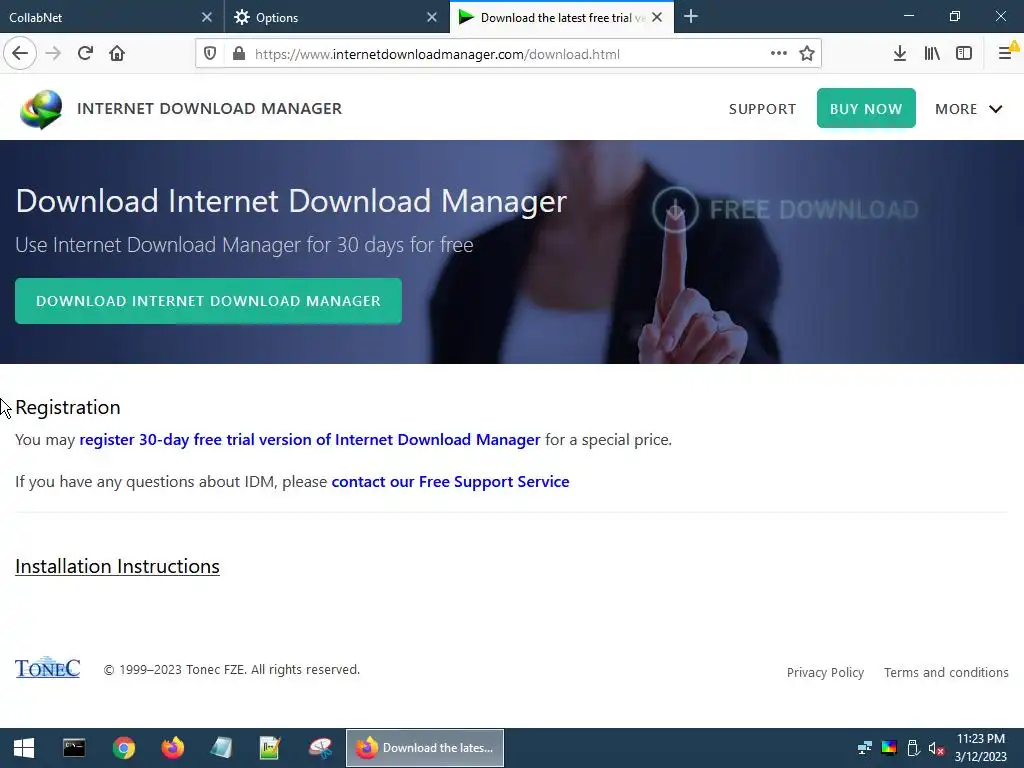Click the colorful display tray icon
The width and height of the screenshot is (1024, 768).
889,748
